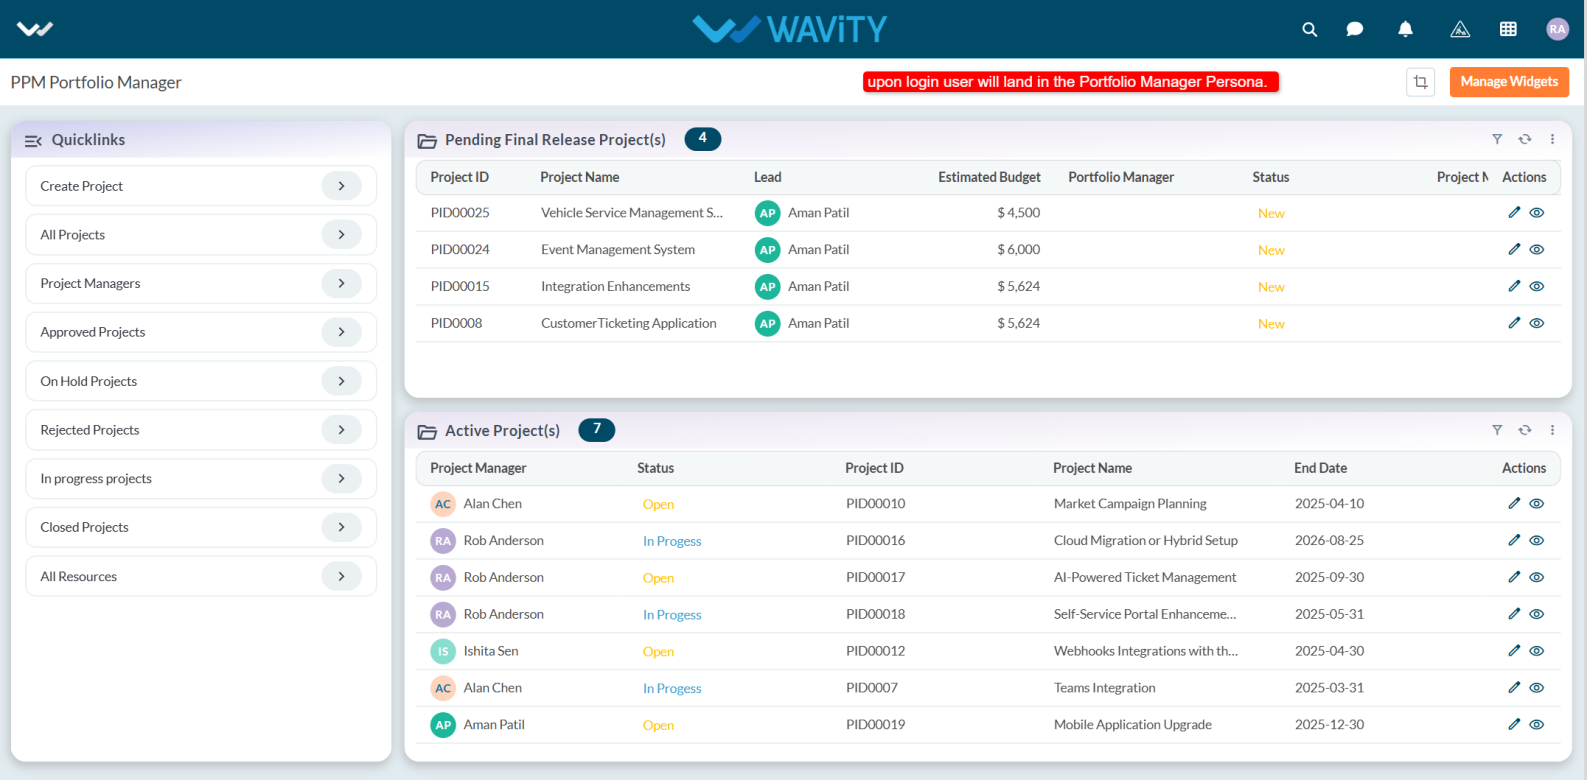Viewport: 1587px width, 780px height.
Task: Expand the All Projects quicklink chevron
Action: click(341, 234)
